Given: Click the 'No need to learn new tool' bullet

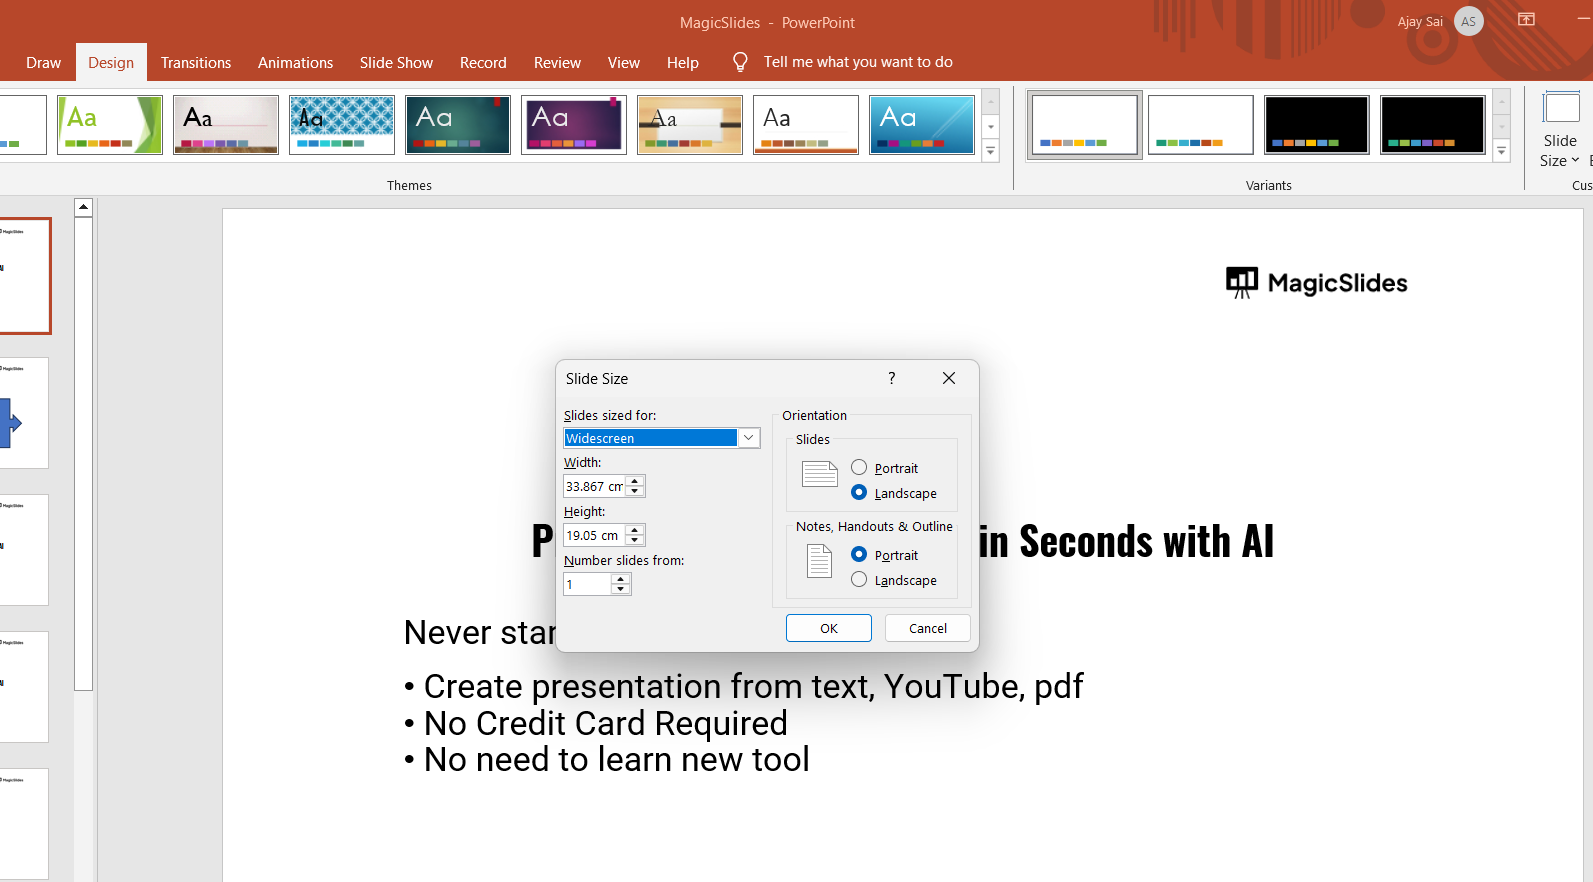Looking at the screenshot, I should coord(616,760).
